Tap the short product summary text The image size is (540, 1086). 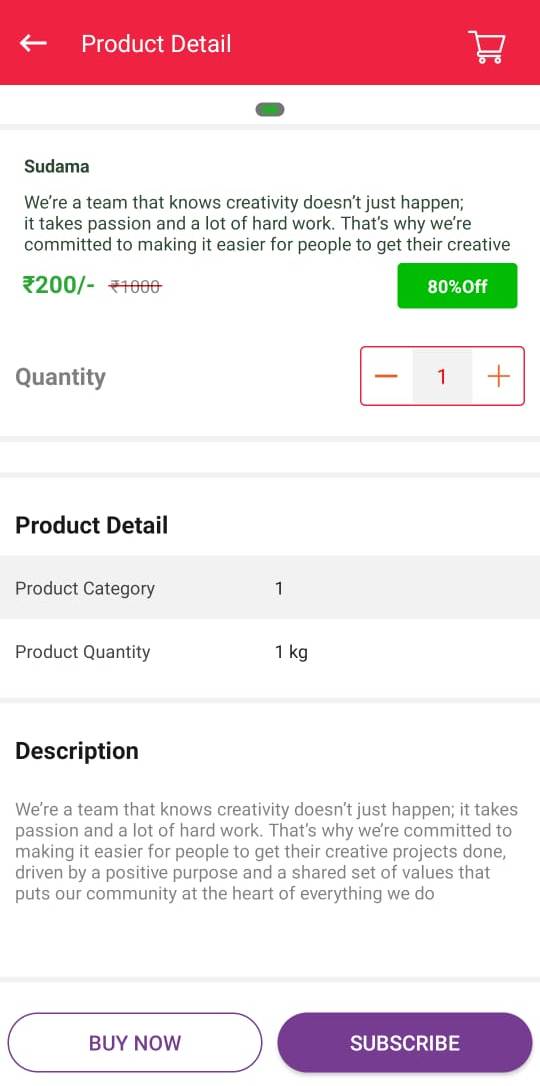pos(267,224)
